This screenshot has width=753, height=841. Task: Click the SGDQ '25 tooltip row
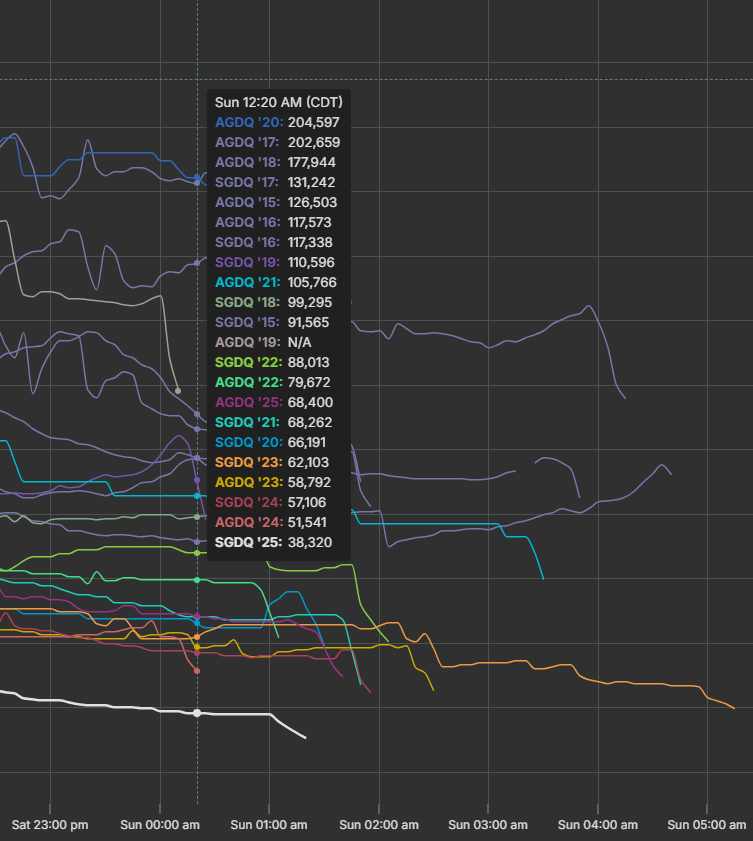(x=274, y=542)
